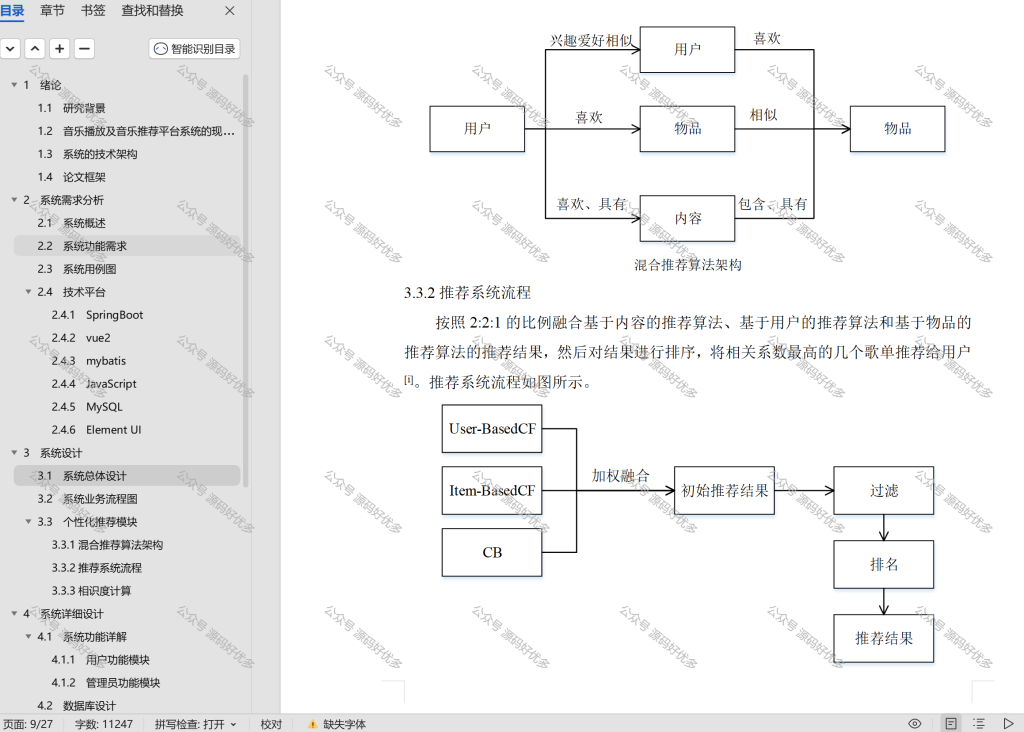Collapse the 2.4 技术平台 section
Image resolution: width=1024 pixels, height=732 pixels.
tap(28, 292)
